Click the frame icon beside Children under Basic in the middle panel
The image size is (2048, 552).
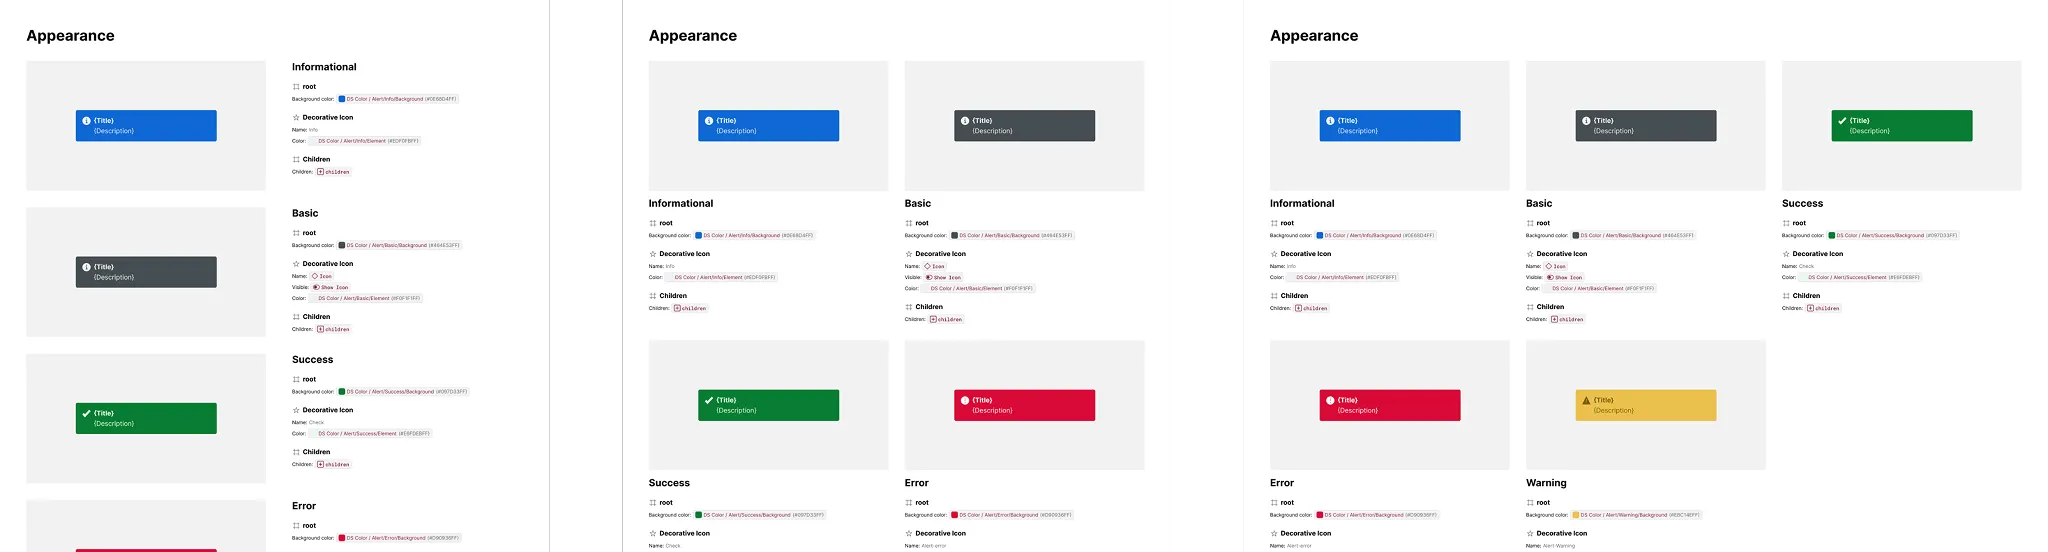pos(909,307)
